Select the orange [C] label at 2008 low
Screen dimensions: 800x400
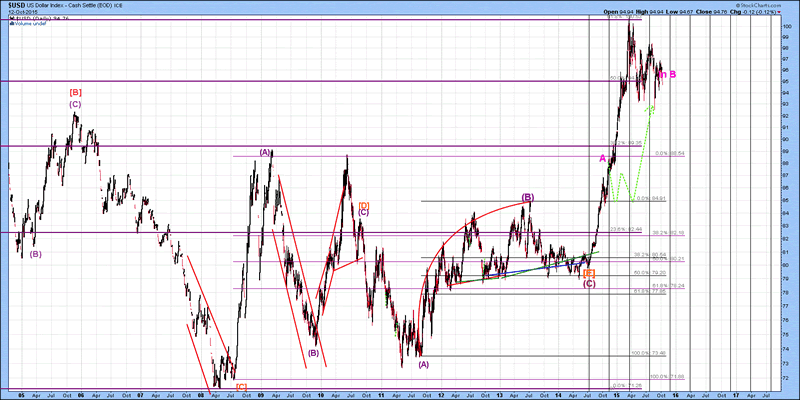pos(241,386)
